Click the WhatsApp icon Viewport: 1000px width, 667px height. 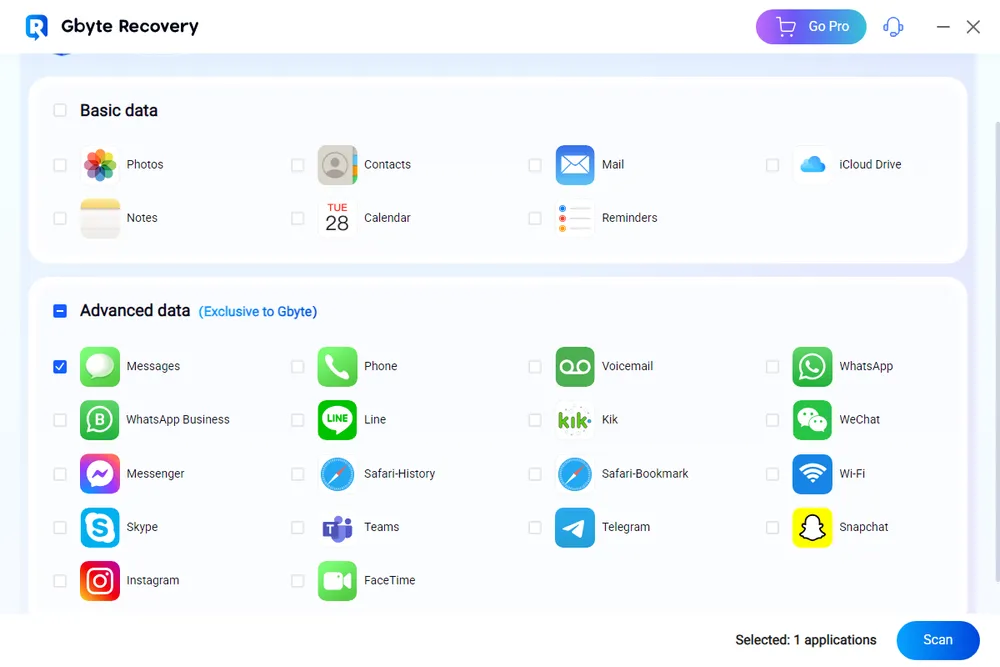pyautogui.click(x=812, y=367)
